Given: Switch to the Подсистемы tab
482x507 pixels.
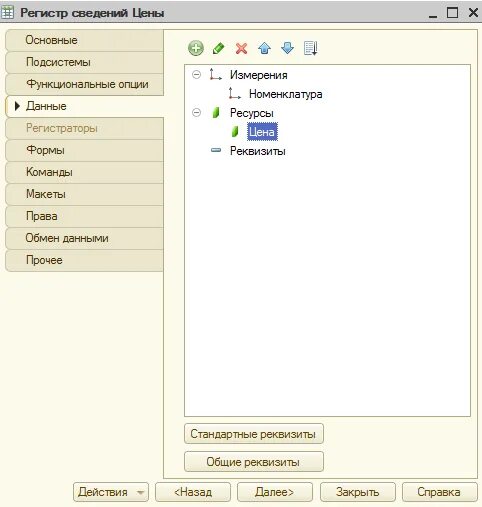Looking at the screenshot, I should coord(85,62).
